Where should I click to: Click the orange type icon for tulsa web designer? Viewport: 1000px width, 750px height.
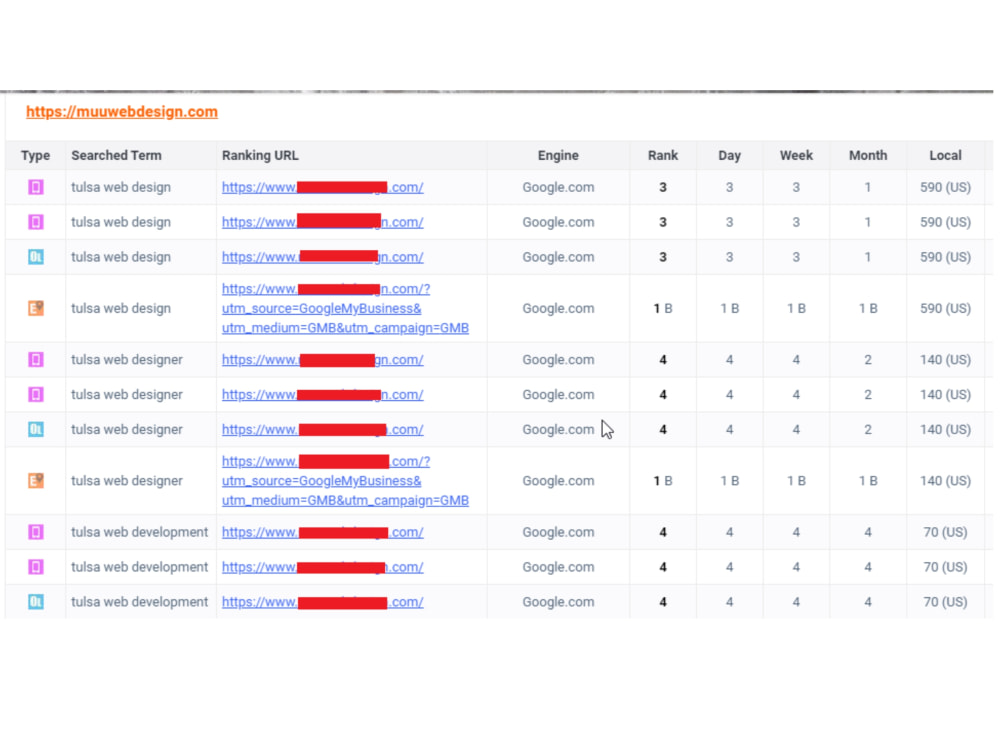[36, 480]
